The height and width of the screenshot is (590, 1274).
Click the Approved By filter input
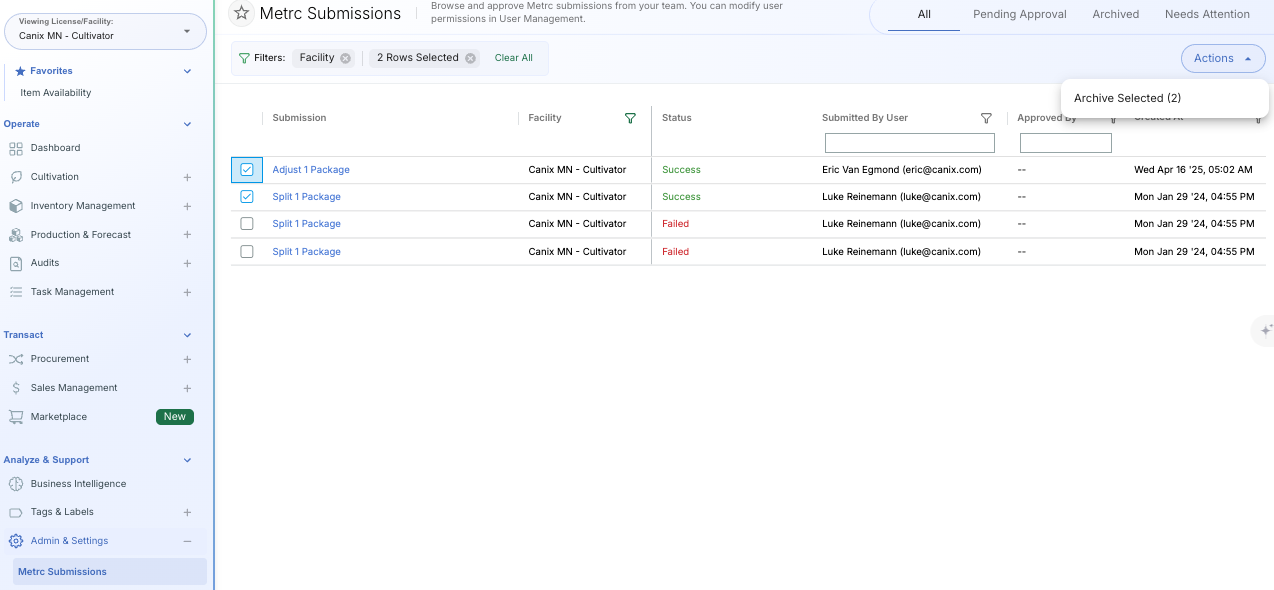(x=1066, y=143)
